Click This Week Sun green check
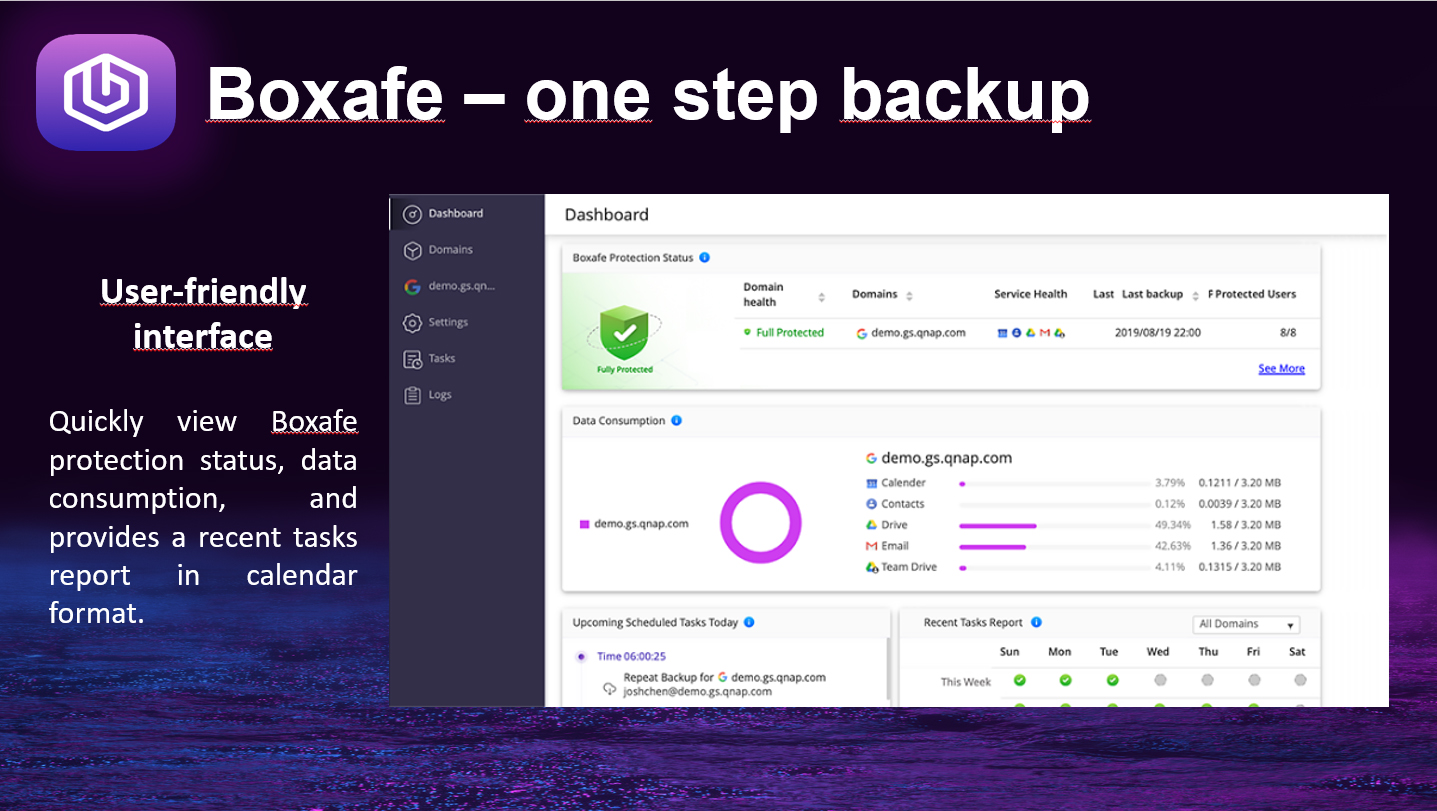 pos(1020,680)
